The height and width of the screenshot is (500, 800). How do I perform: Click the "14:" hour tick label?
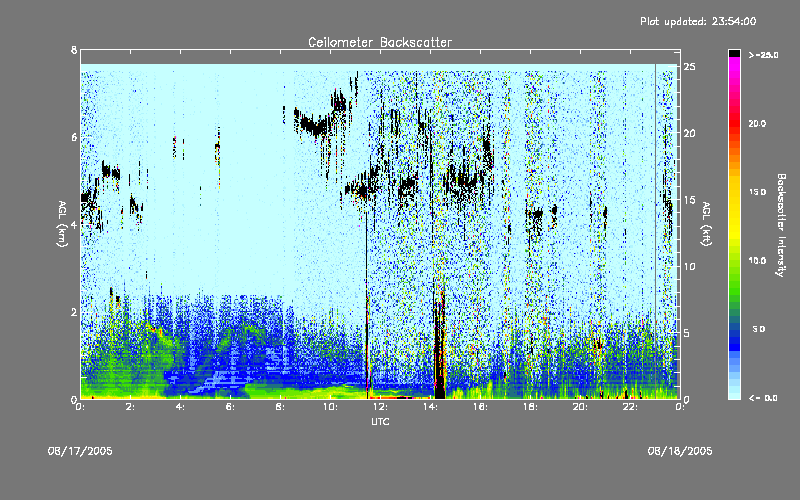click(430, 407)
